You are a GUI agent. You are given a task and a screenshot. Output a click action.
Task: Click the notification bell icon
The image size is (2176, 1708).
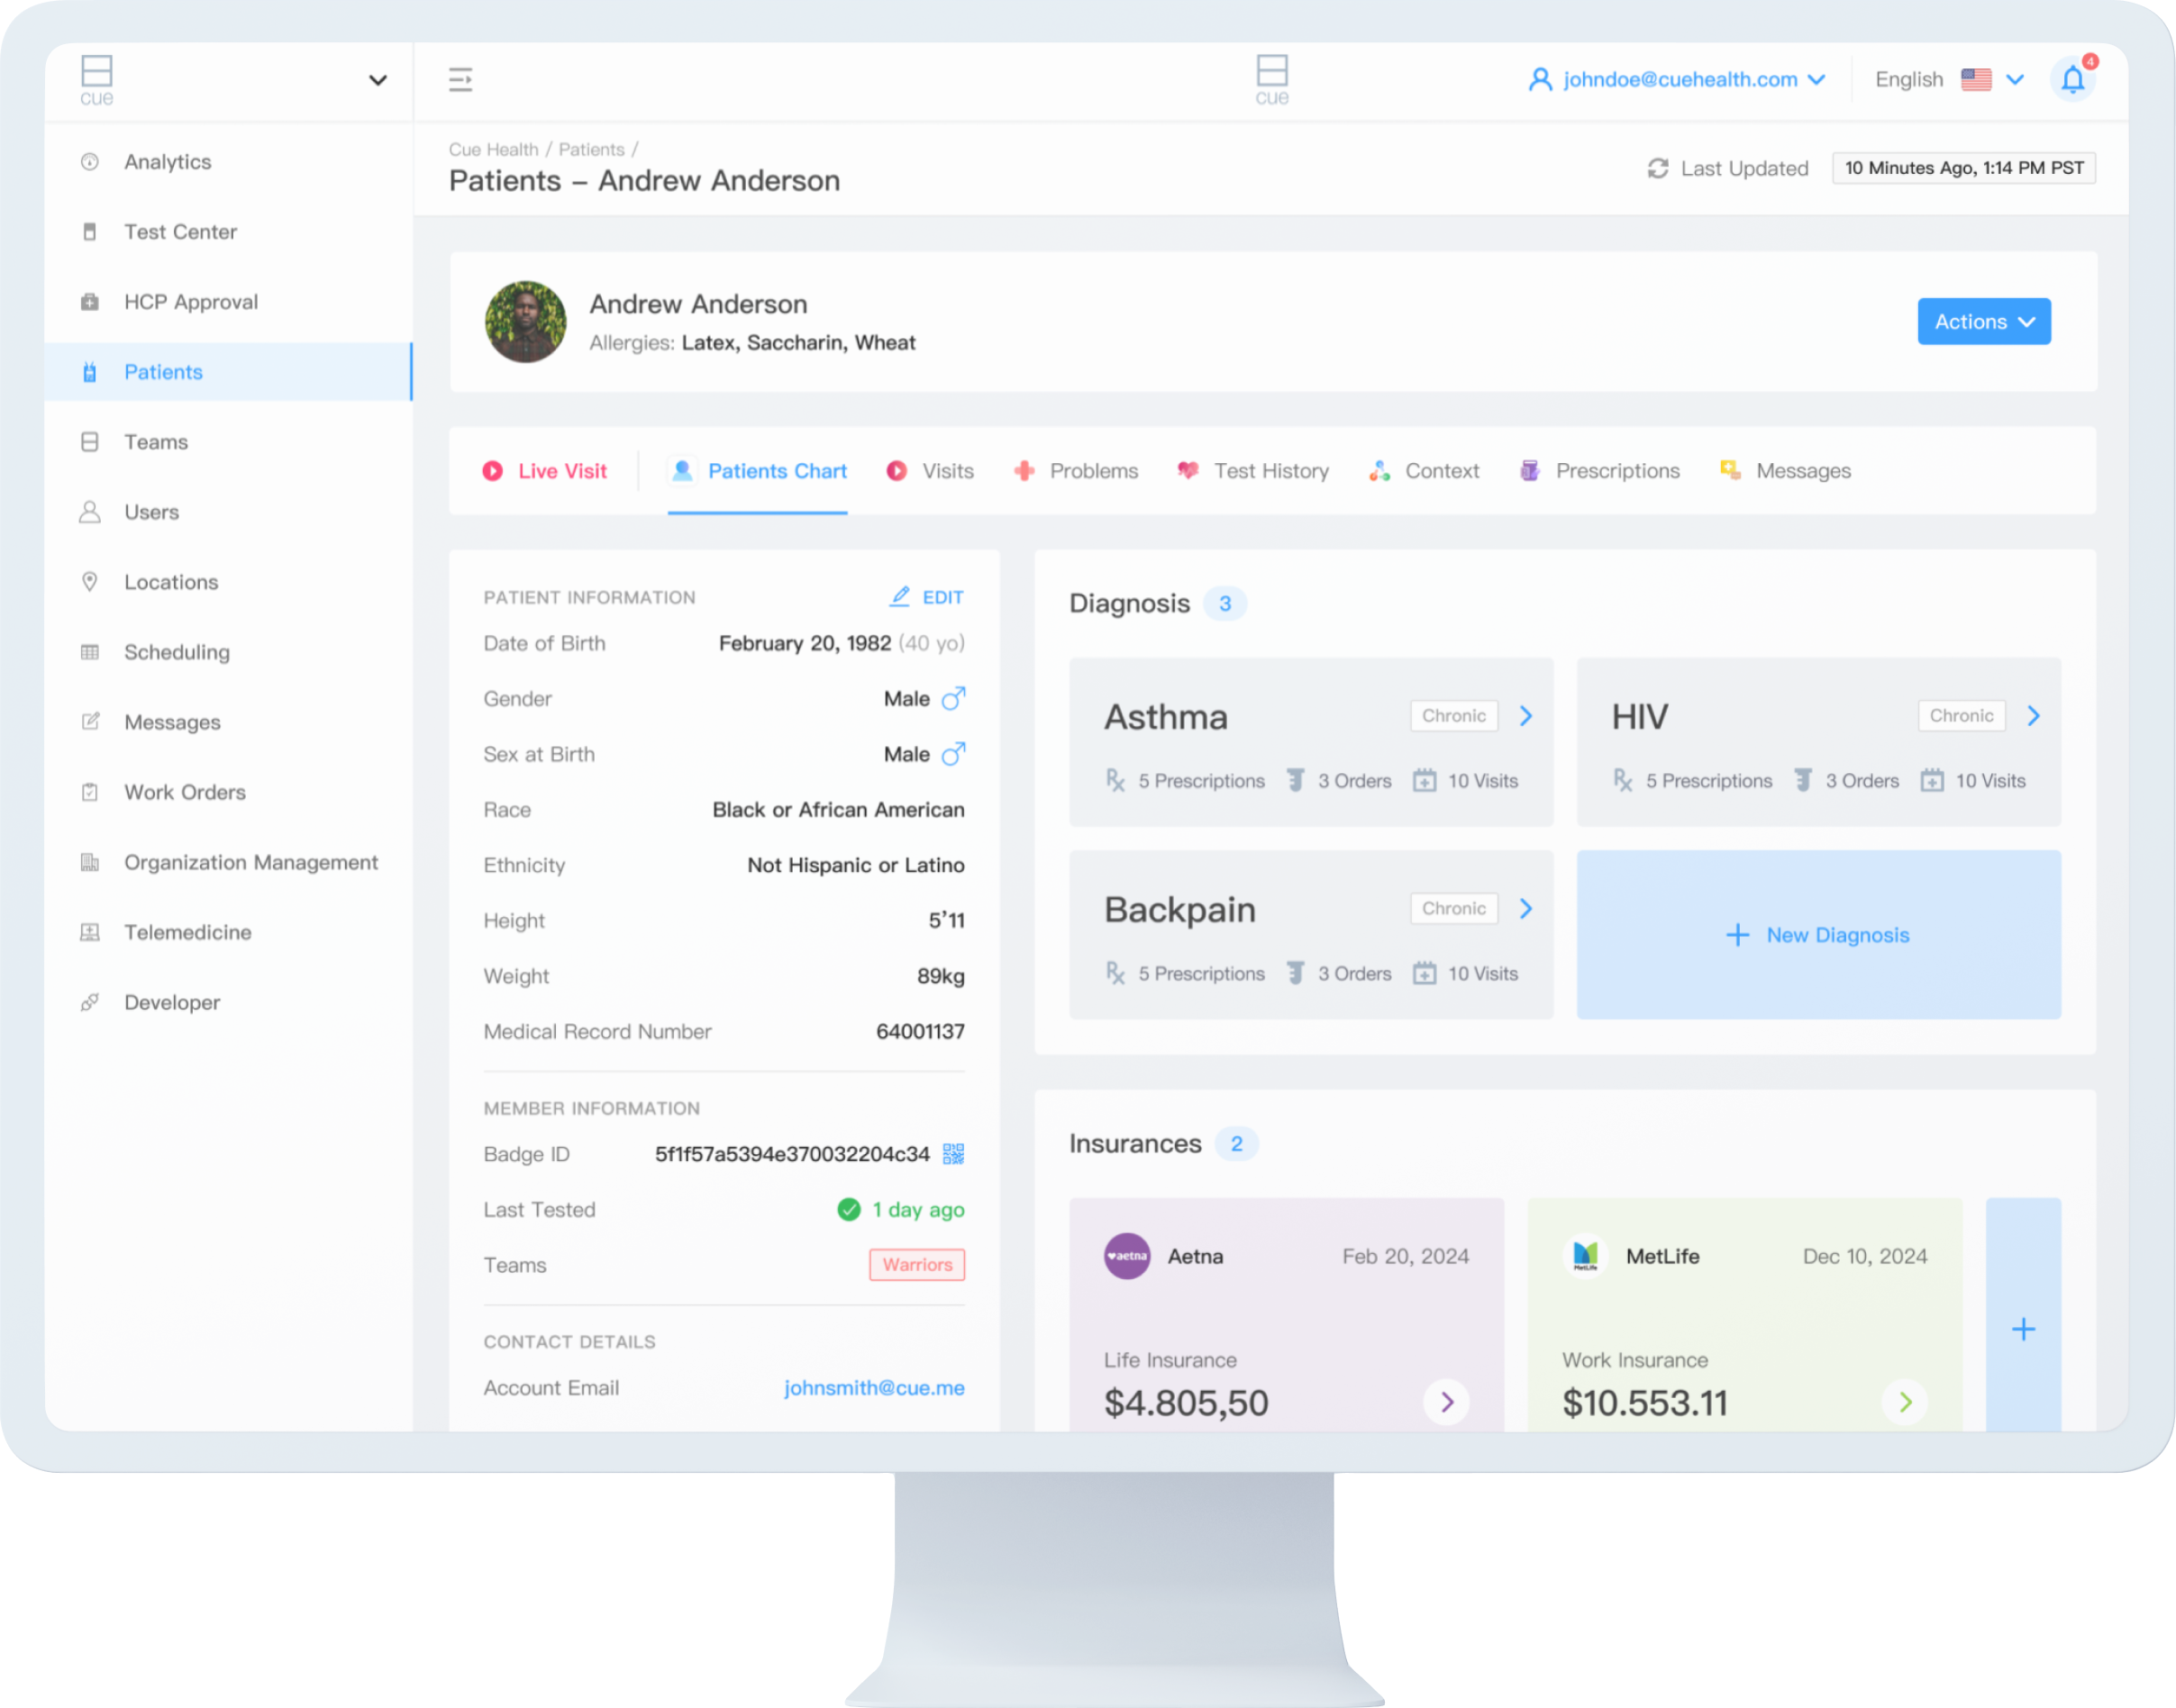(2072, 80)
